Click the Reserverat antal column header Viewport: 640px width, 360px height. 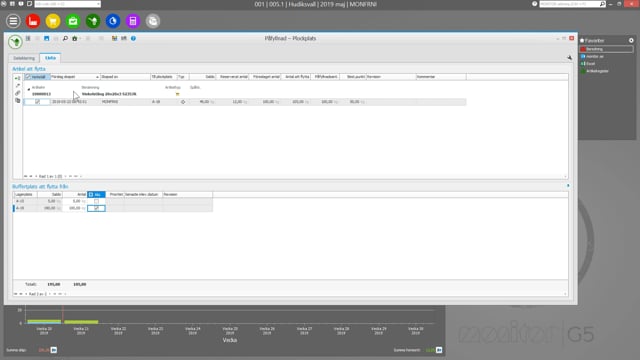pyautogui.click(x=233, y=77)
